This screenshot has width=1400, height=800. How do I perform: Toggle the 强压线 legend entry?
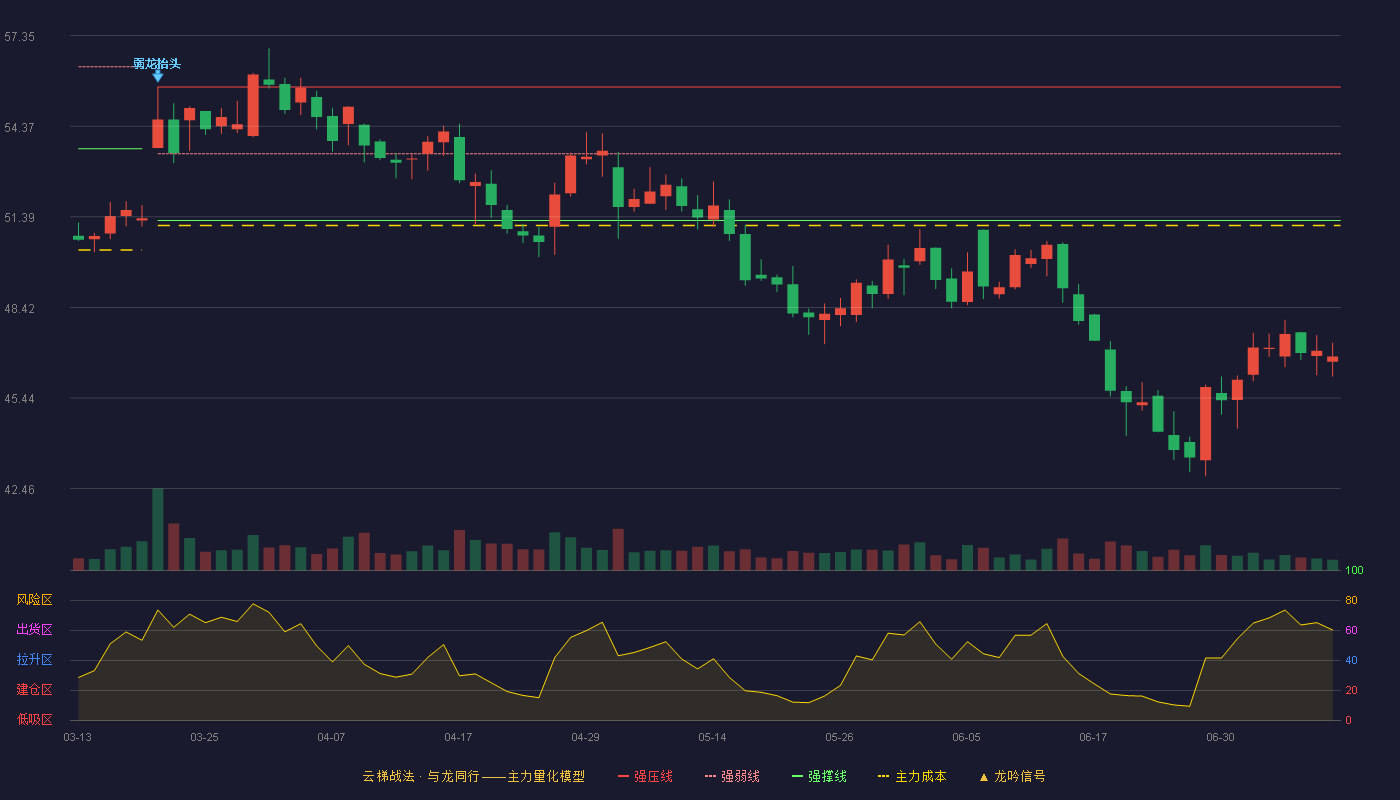pos(645,776)
